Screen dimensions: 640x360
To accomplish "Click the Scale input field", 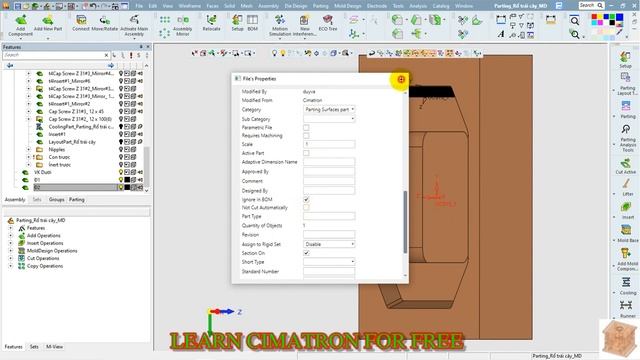I will (329, 144).
